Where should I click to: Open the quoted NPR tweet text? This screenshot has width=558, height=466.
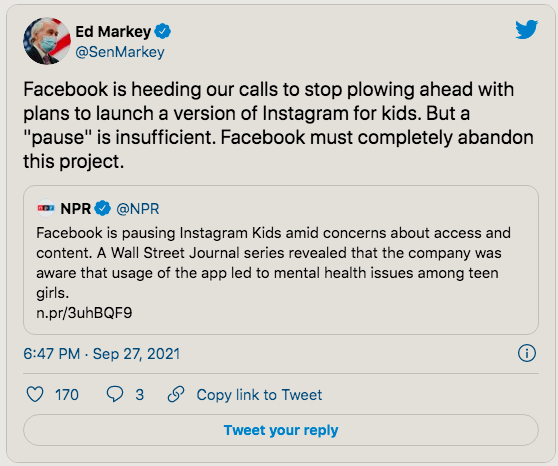click(273, 263)
